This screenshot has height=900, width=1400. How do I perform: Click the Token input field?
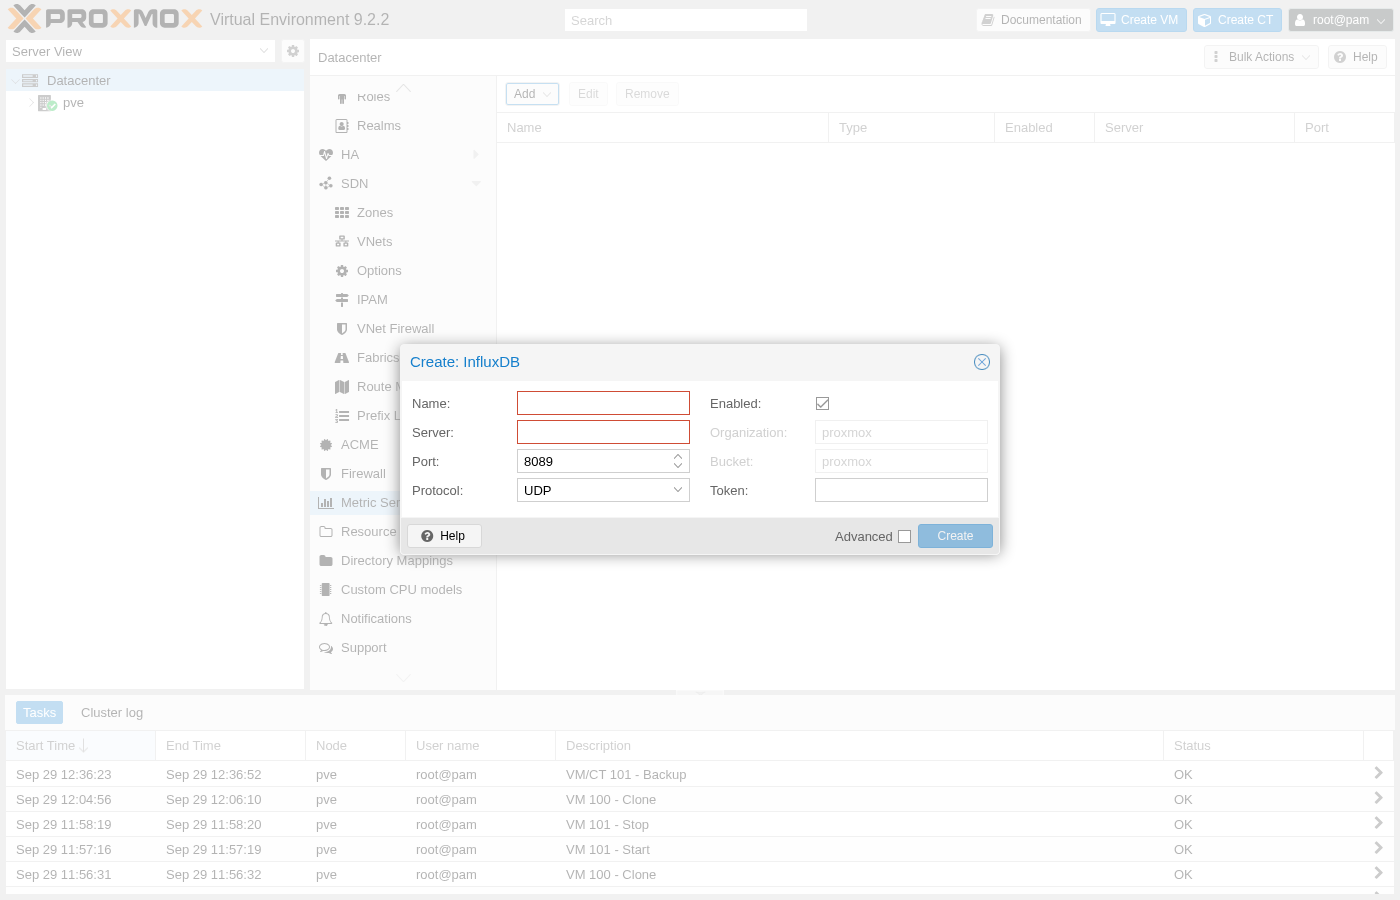(x=901, y=490)
